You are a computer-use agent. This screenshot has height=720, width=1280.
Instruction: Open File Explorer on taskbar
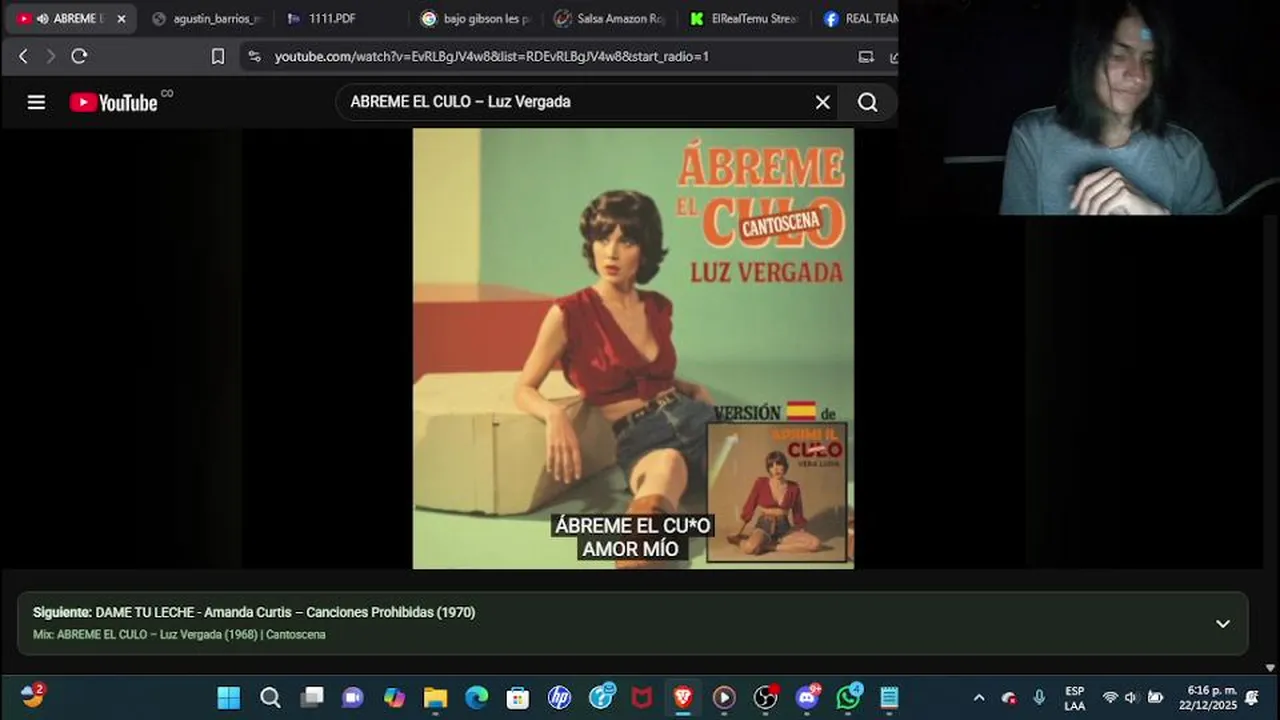coord(435,697)
